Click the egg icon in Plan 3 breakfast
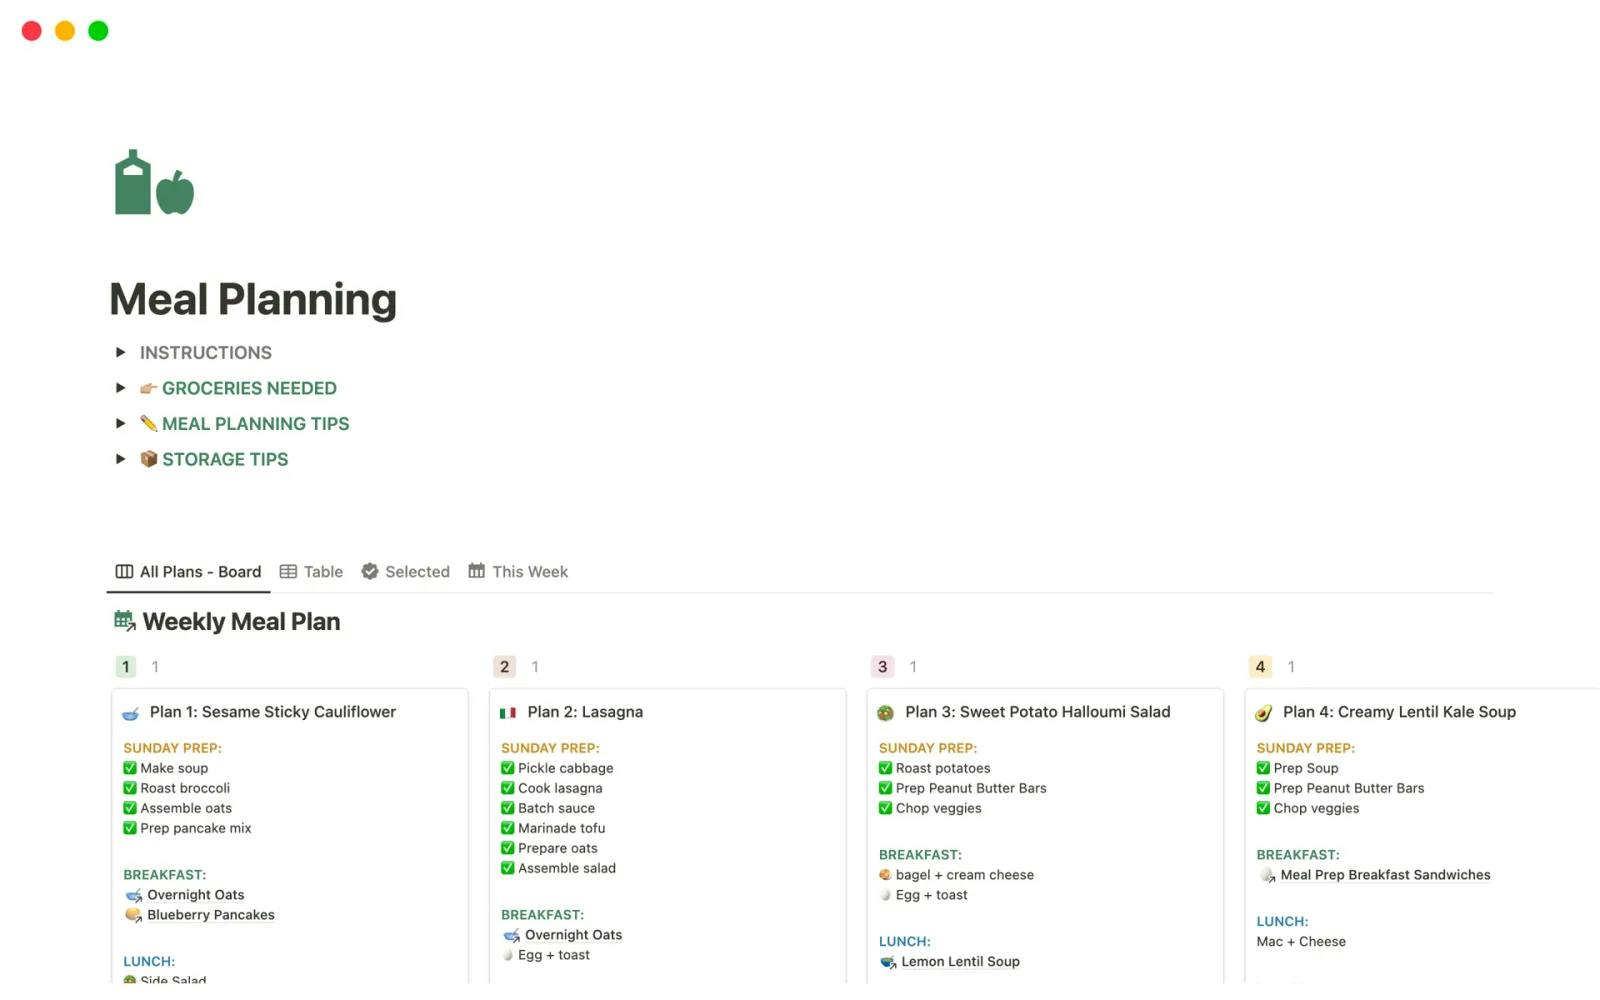The height and width of the screenshot is (1000, 1600). pos(885,895)
